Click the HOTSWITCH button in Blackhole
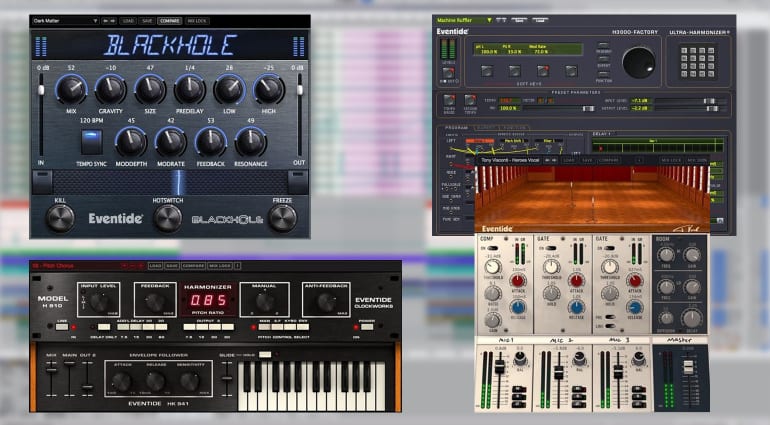 167,219
